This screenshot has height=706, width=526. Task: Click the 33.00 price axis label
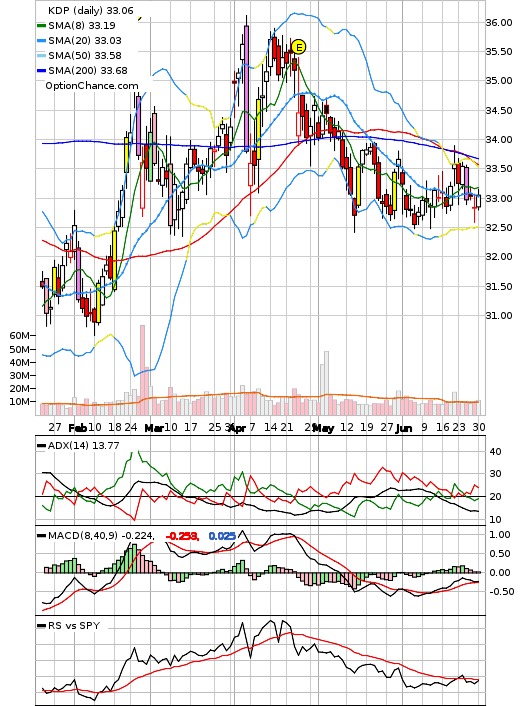(x=499, y=199)
